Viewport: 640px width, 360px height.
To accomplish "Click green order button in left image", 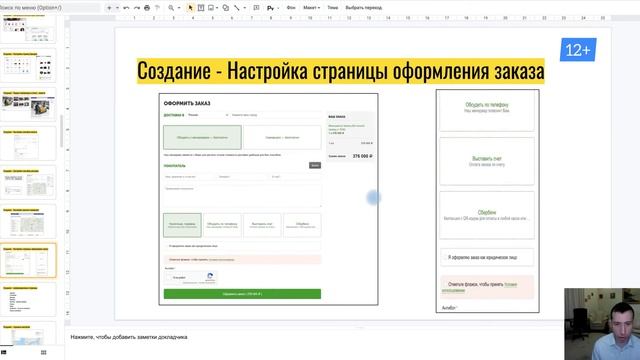I will (242, 294).
